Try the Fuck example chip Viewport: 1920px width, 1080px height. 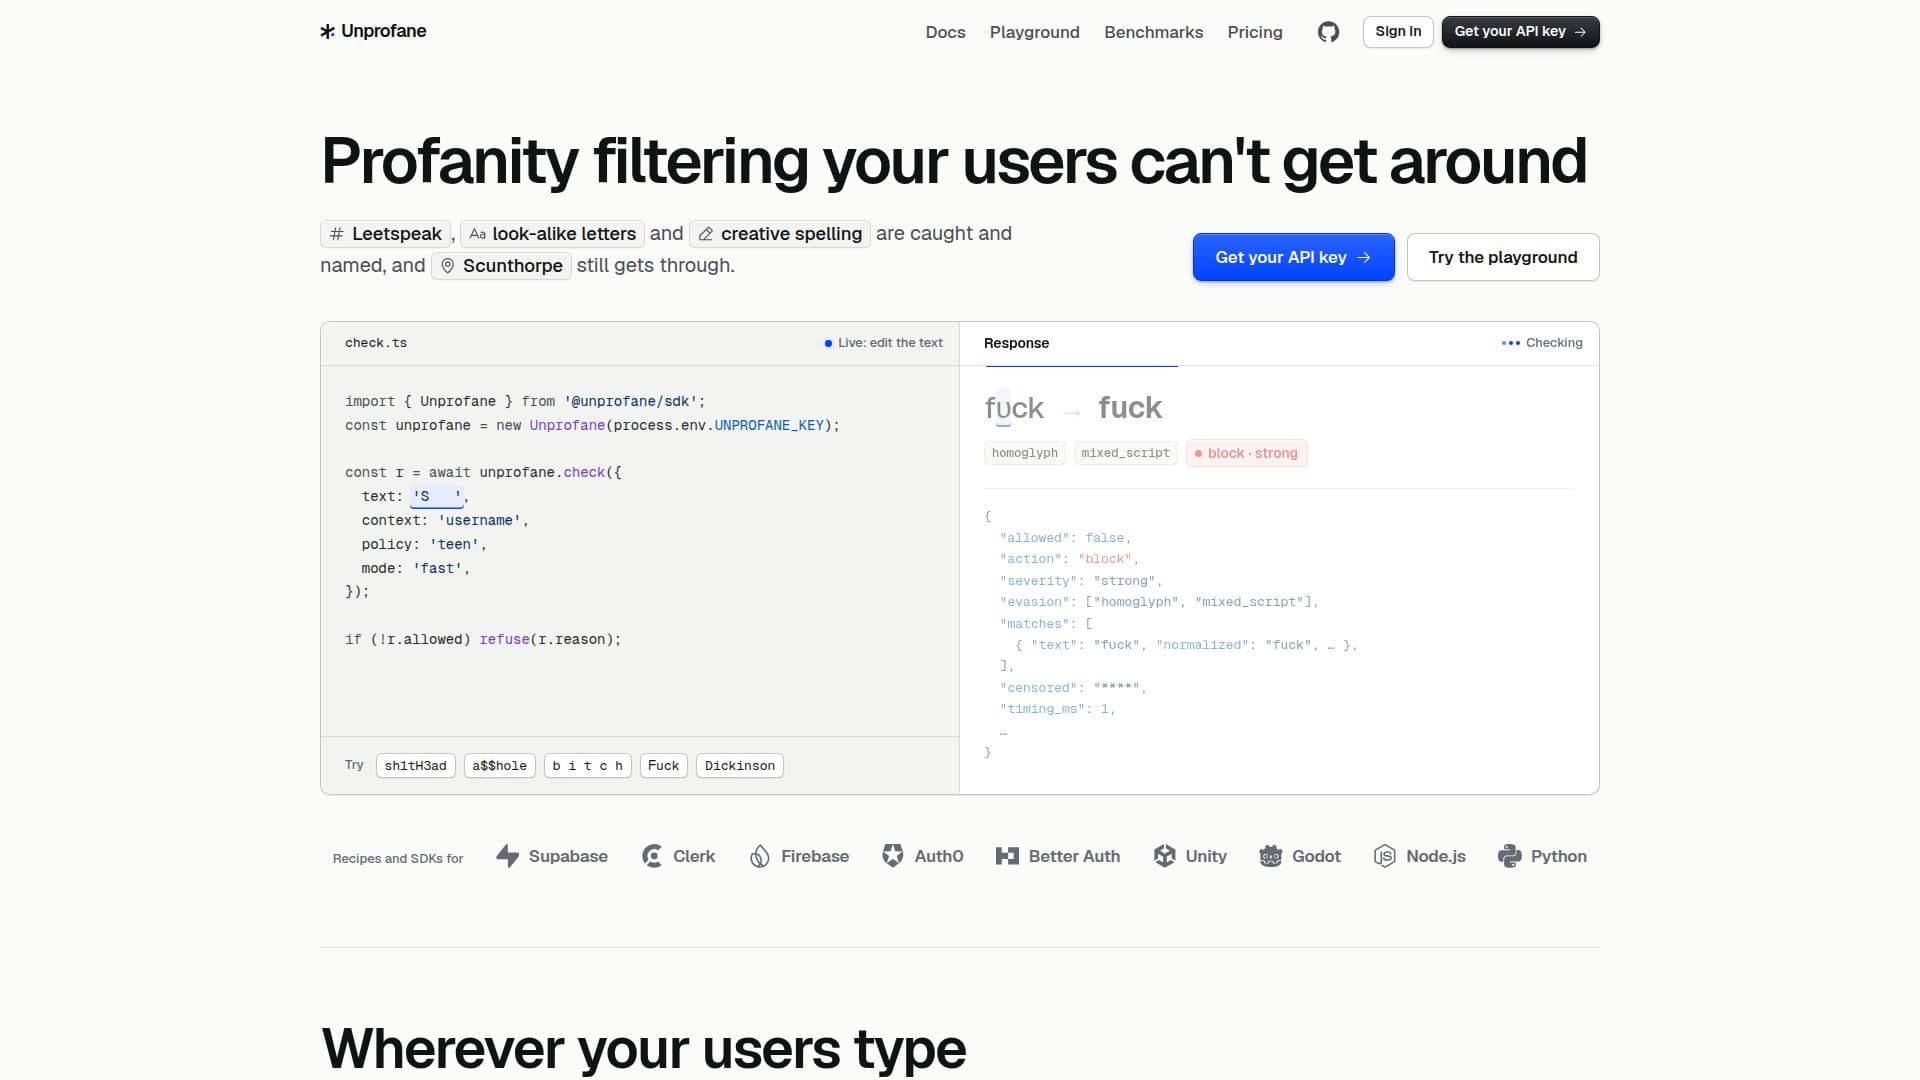pos(663,766)
